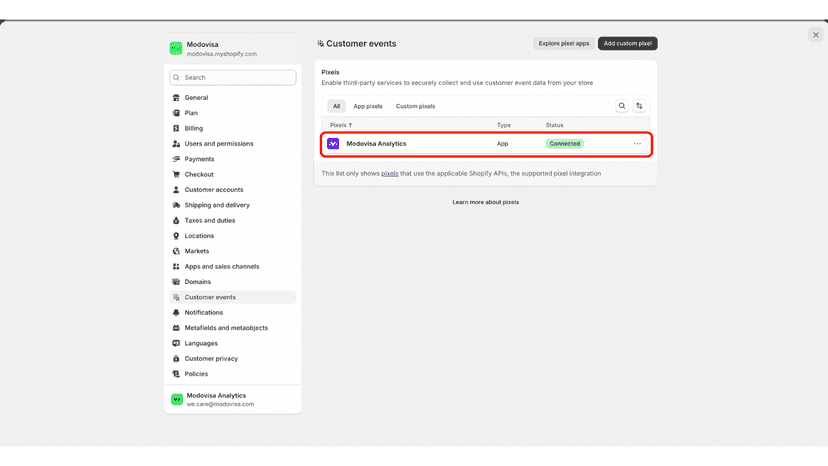Image resolution: width=828 pixels, height=466 pixels.
Task: Open the Modovisa Analytics three-dot menu
Action: coord(637,144)
